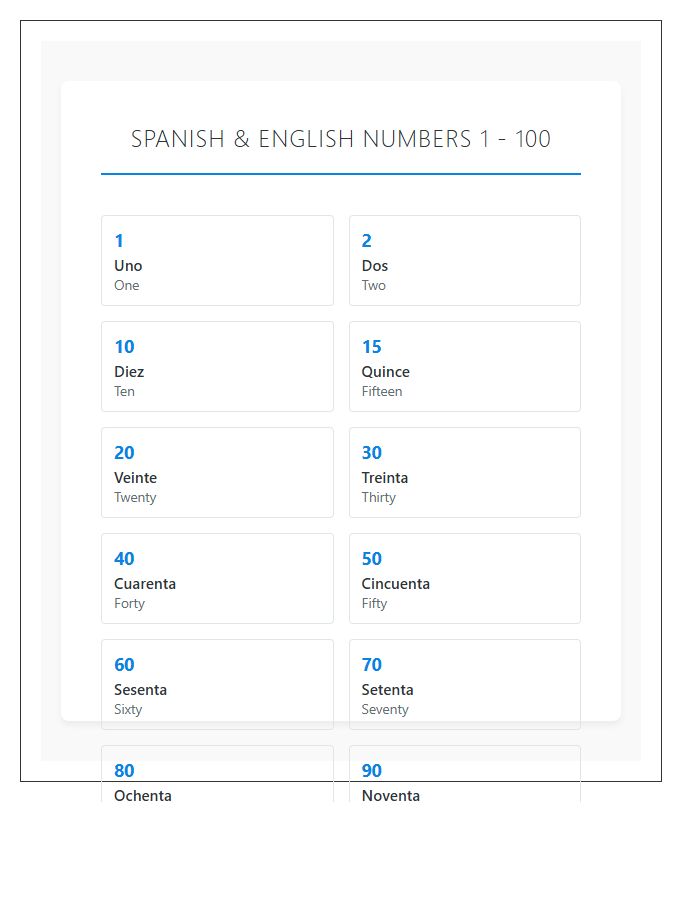Select the number 20 card number
This screenshot has height=900, width=700.
[x=125, y=453]
